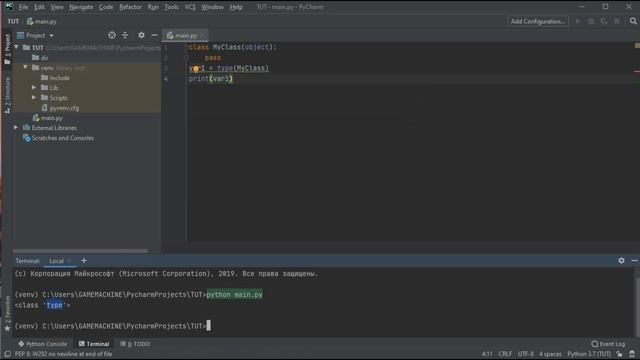Open the Event Log

[608, 344]
